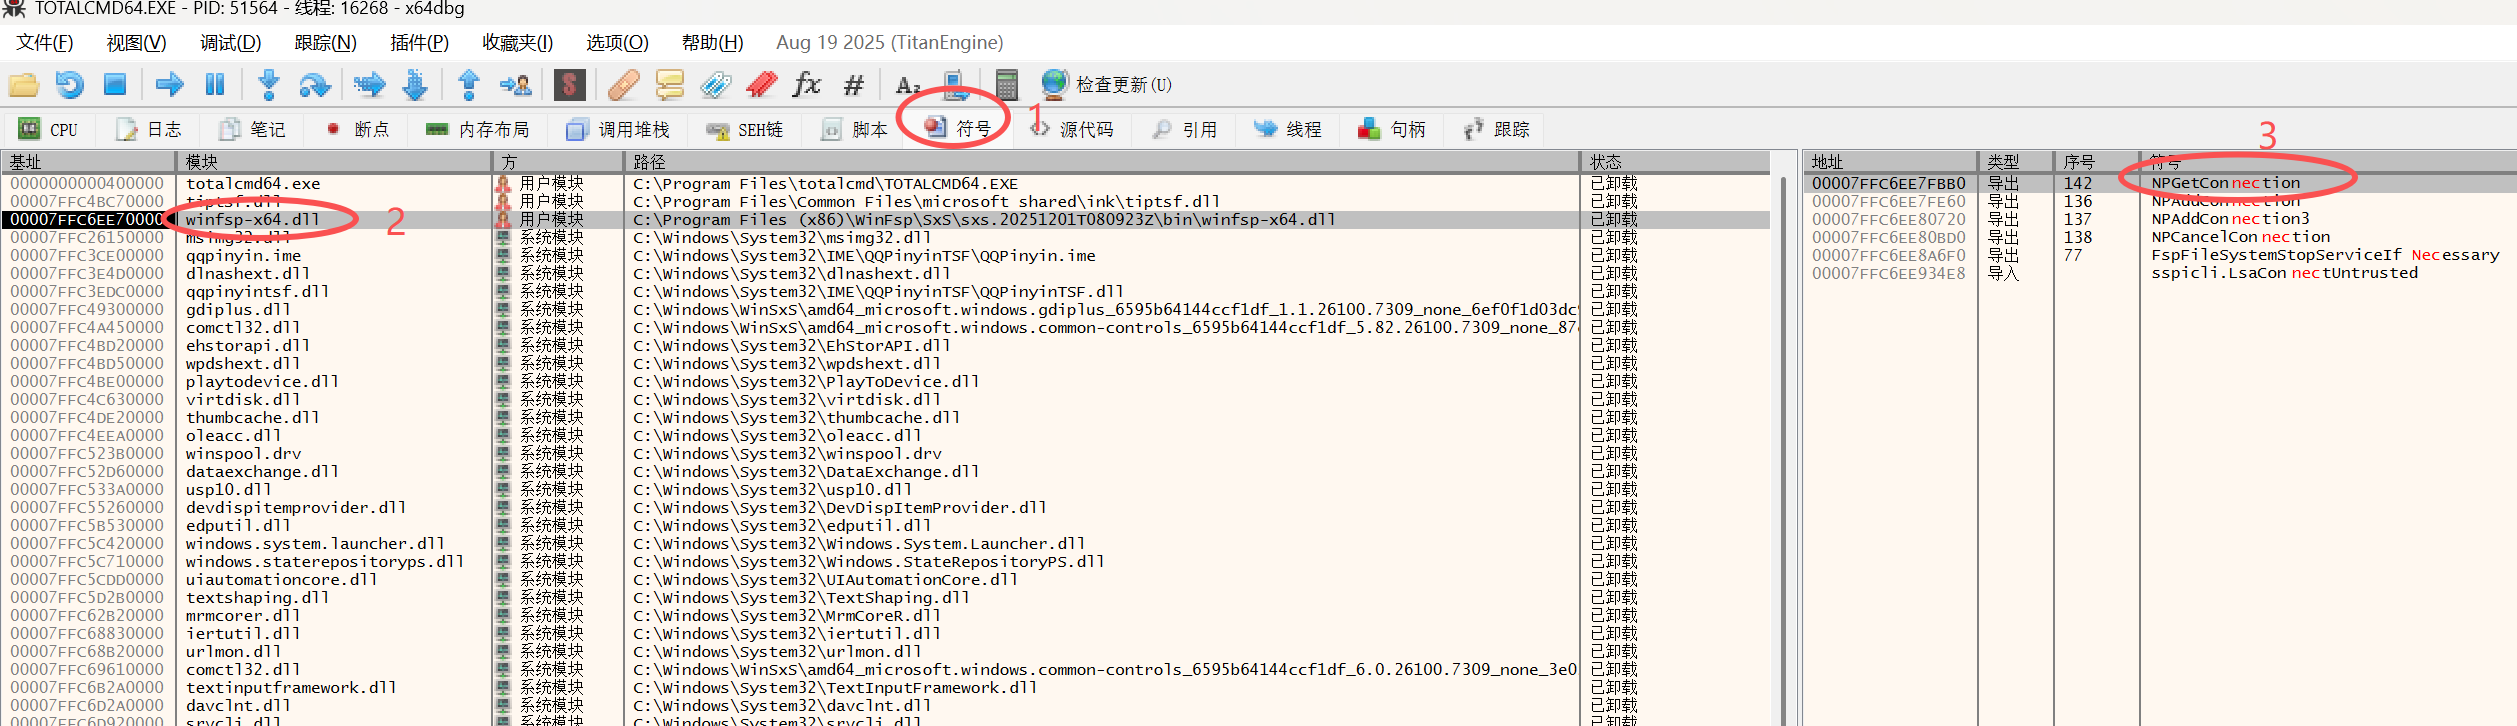
Task: Stop debugging with the blue square icon
Action: click(115, 85)
